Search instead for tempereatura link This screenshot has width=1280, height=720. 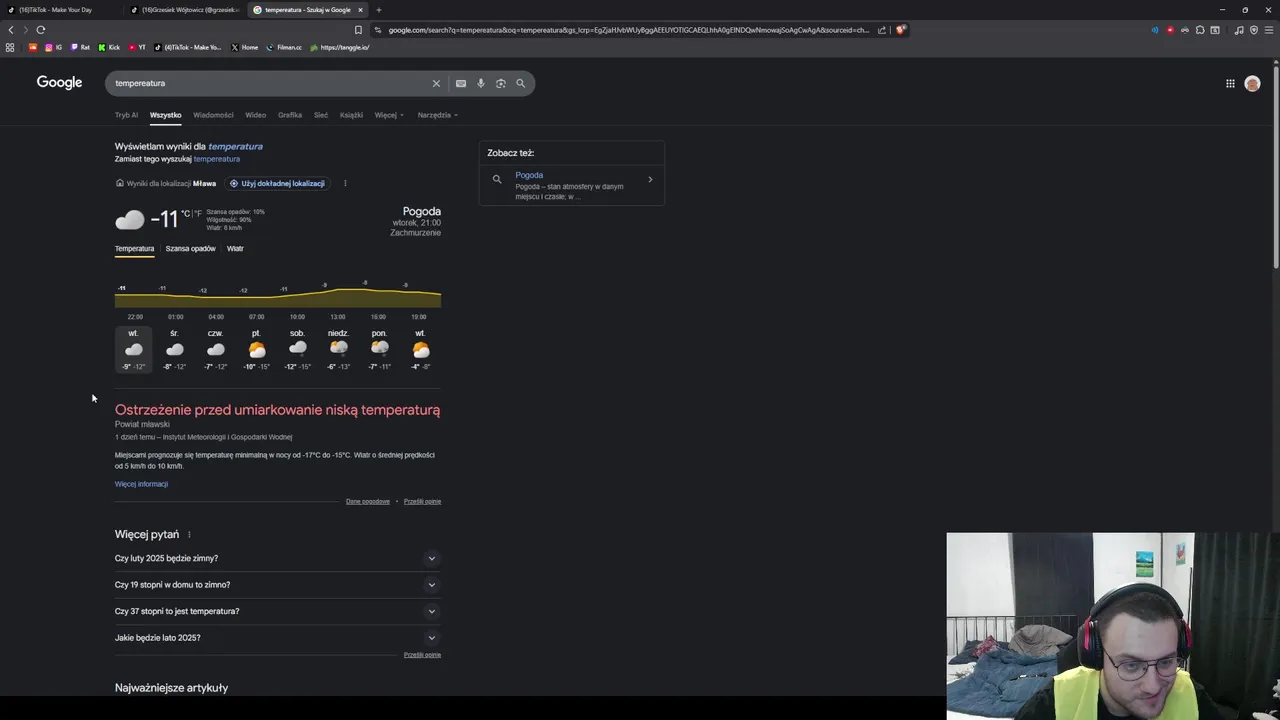tap(216, 159)
